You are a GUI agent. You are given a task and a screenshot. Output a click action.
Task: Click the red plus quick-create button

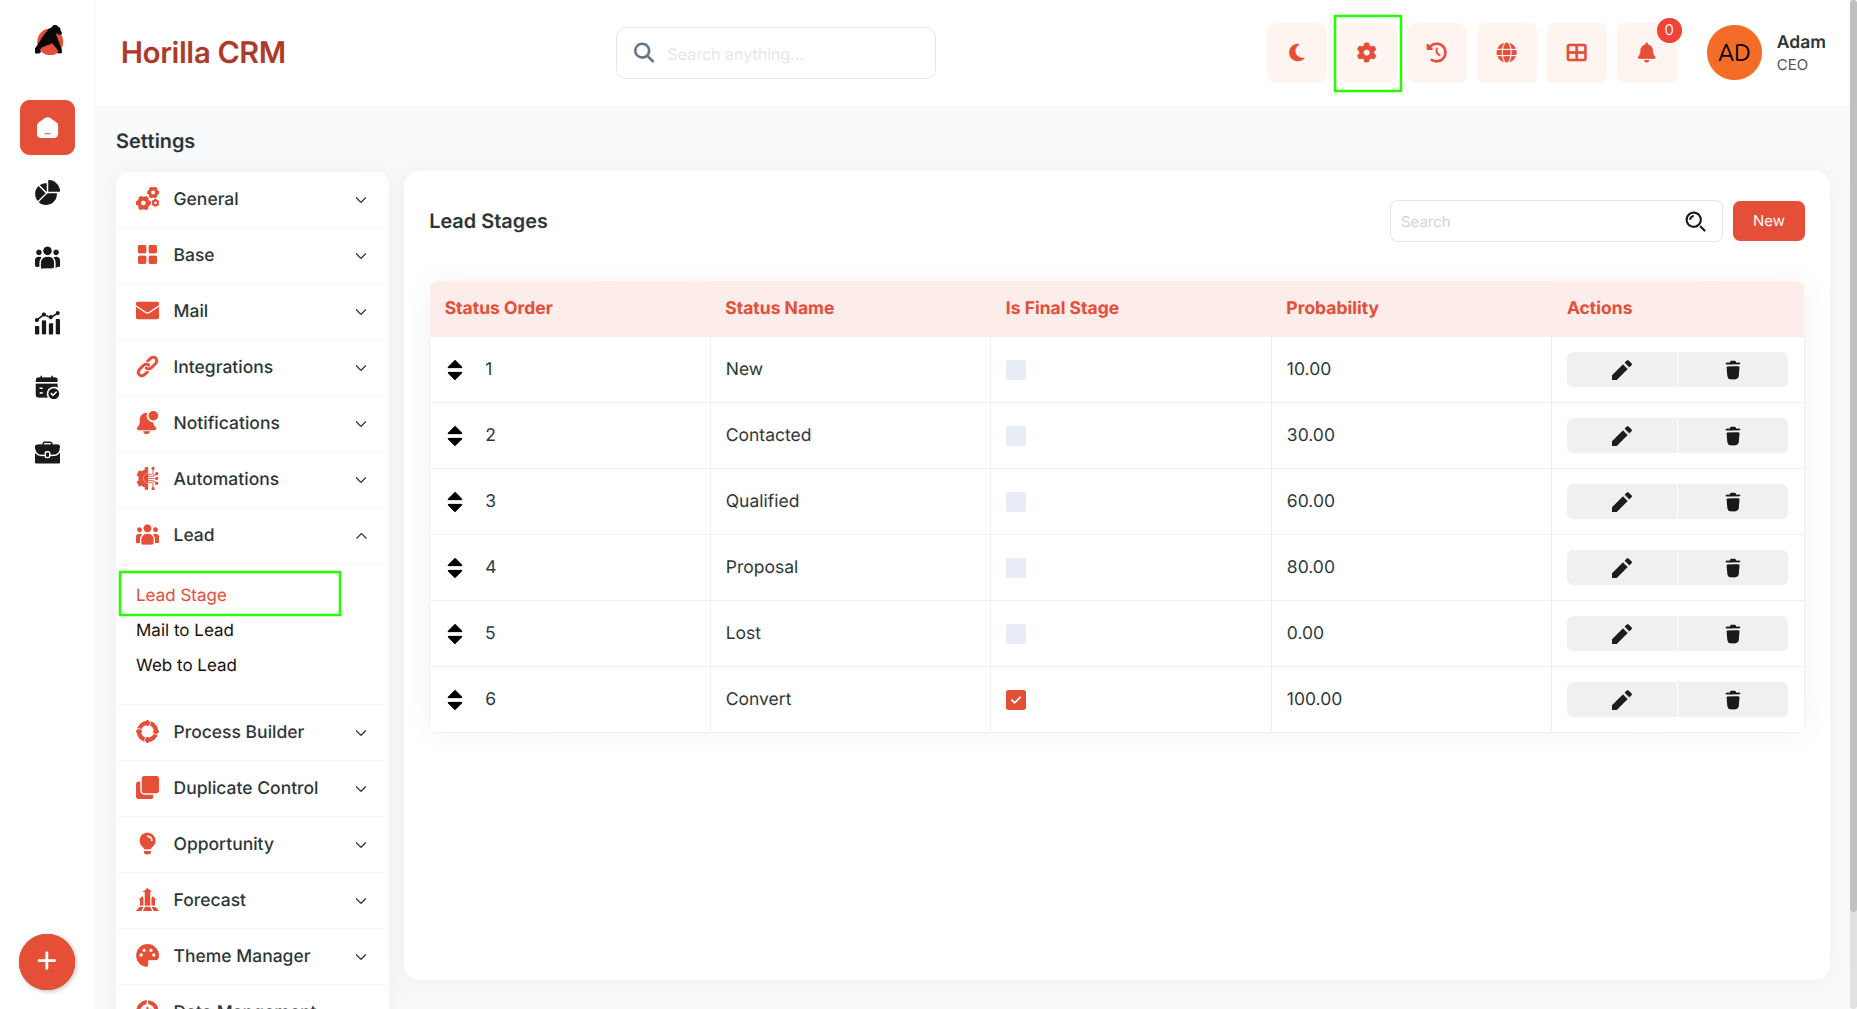(47, 962)
